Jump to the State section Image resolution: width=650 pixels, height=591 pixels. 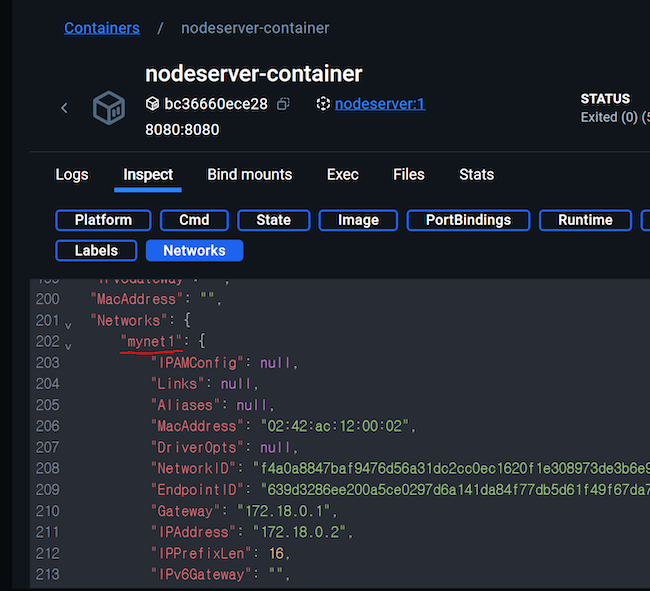tap(274, 220)
